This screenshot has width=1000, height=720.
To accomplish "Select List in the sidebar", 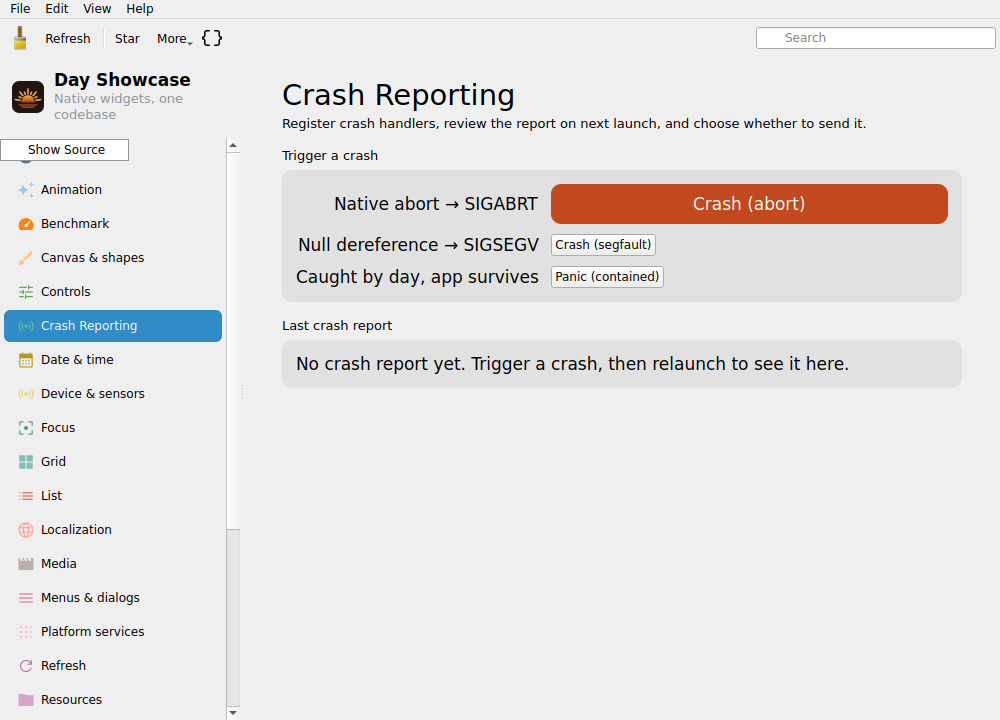I will (113, 496).
